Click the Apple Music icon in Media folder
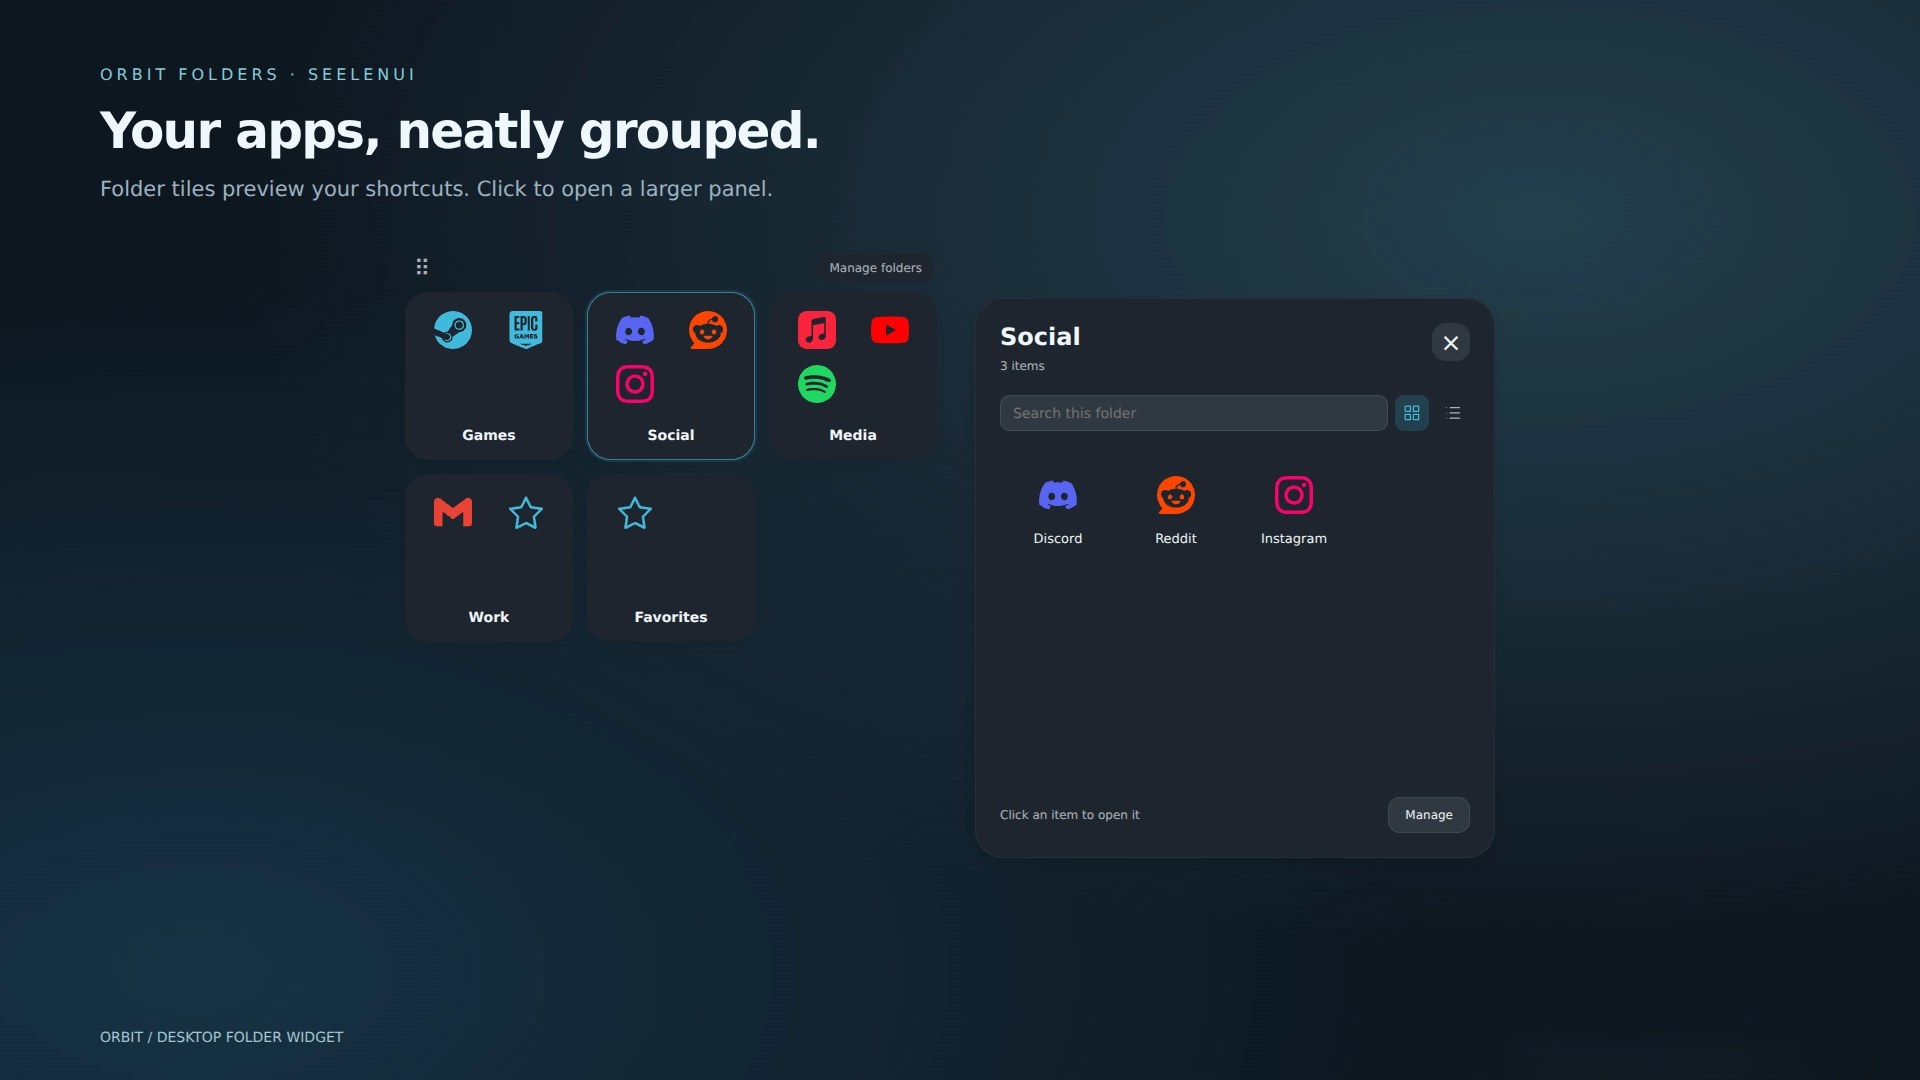 [x=817, y=330]
